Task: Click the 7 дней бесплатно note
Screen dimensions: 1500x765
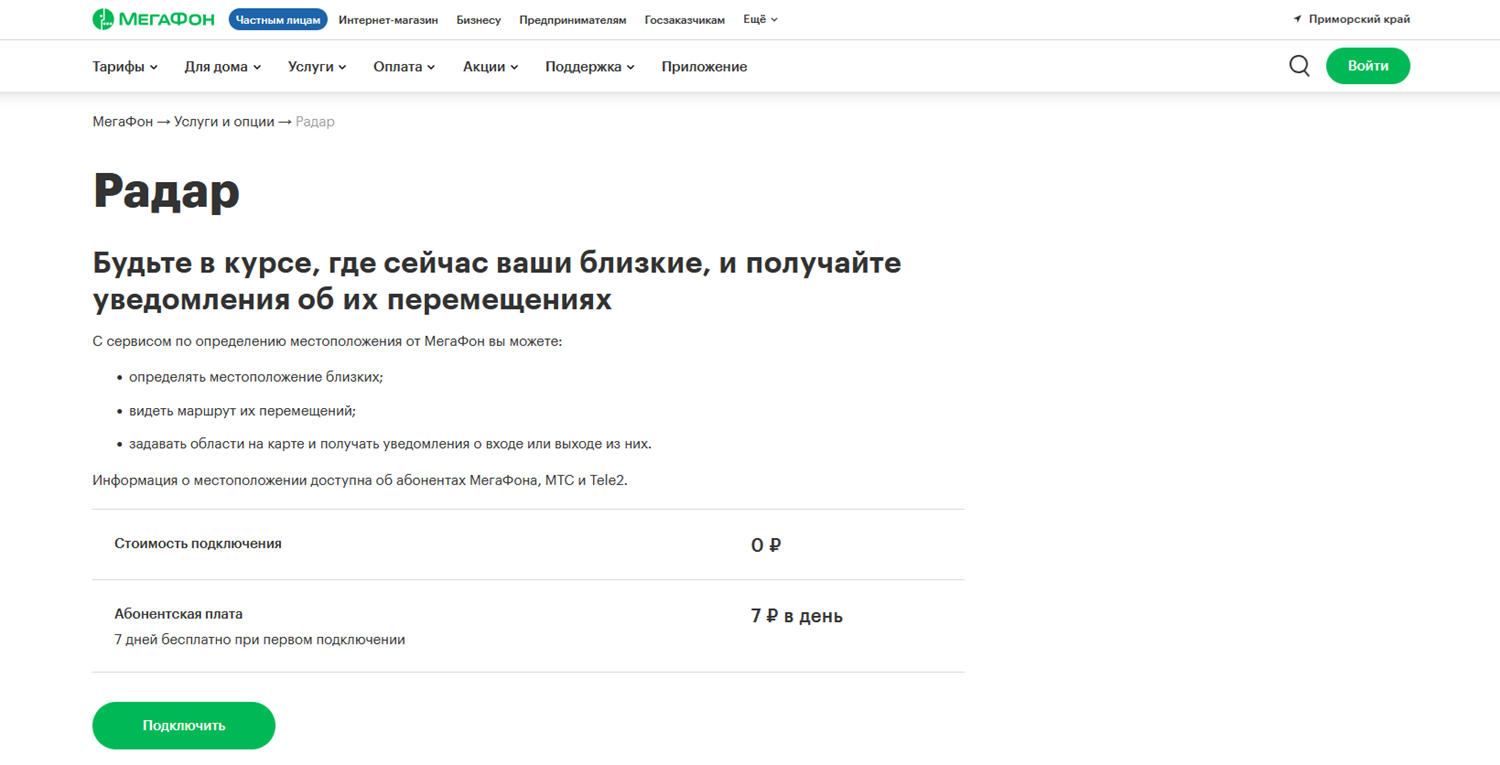Action: pos(260,640)
